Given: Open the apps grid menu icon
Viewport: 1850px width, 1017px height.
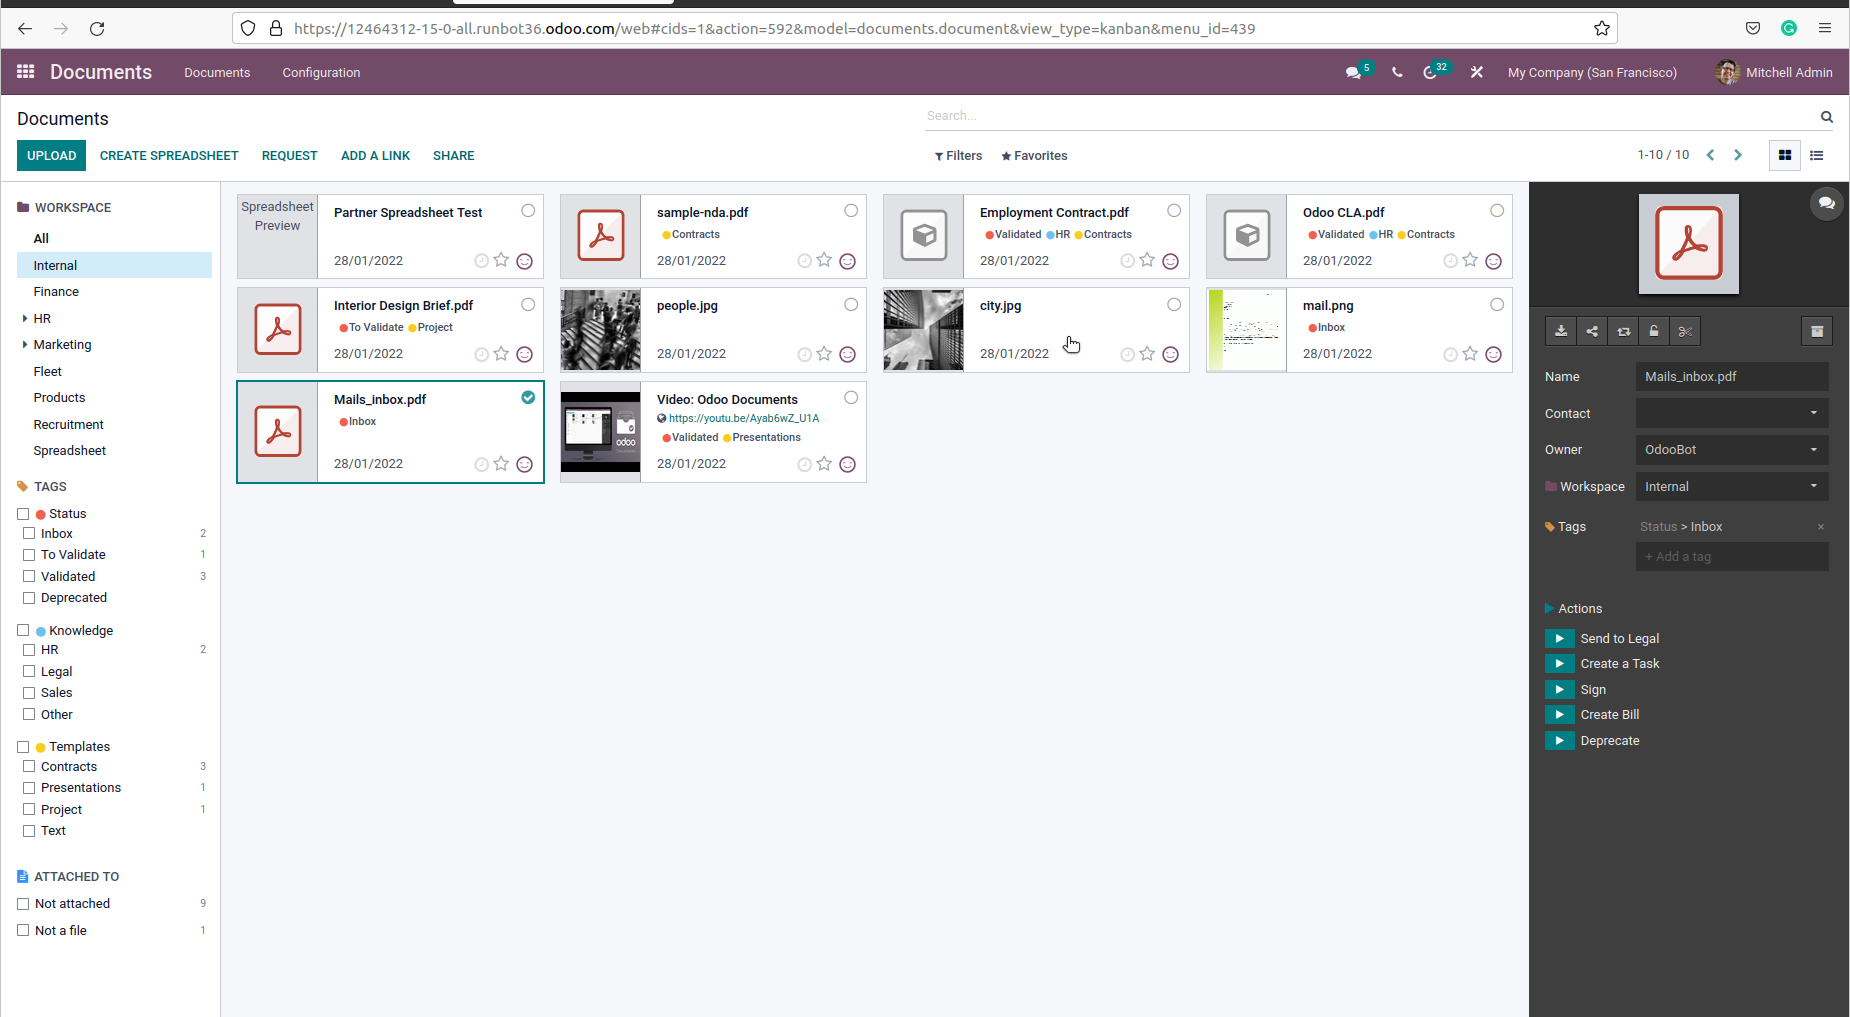Looking at the screenshot, I should (x=26, y=72).
